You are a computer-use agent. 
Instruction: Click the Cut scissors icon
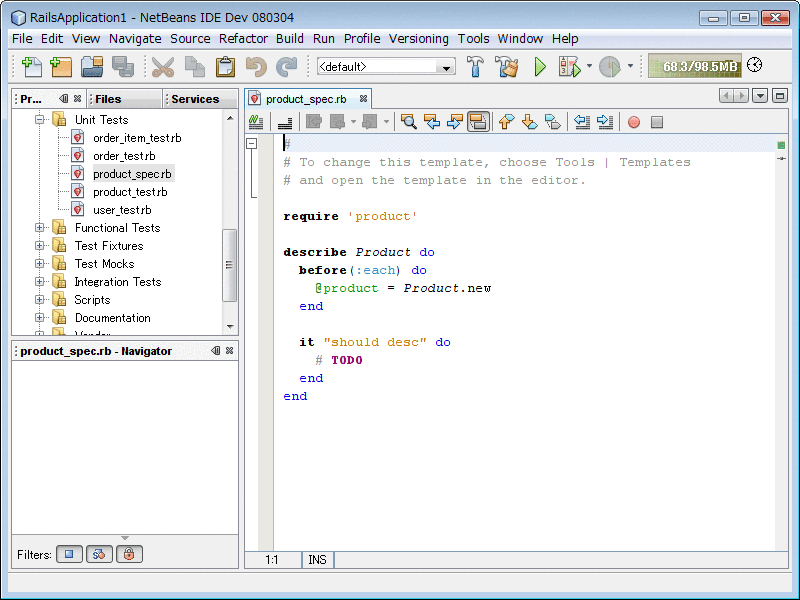(163, 67)
